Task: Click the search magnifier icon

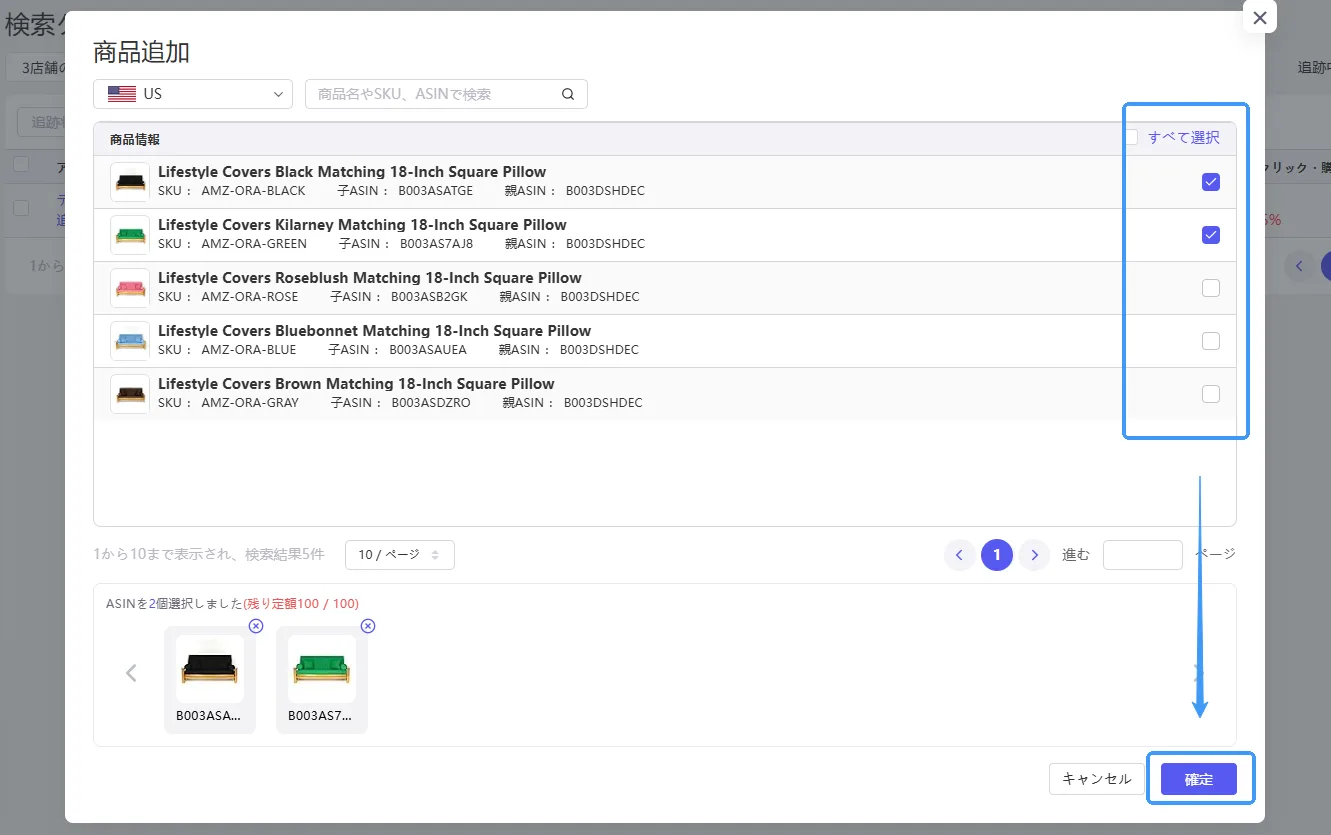Action: click(x=568, y=94)
